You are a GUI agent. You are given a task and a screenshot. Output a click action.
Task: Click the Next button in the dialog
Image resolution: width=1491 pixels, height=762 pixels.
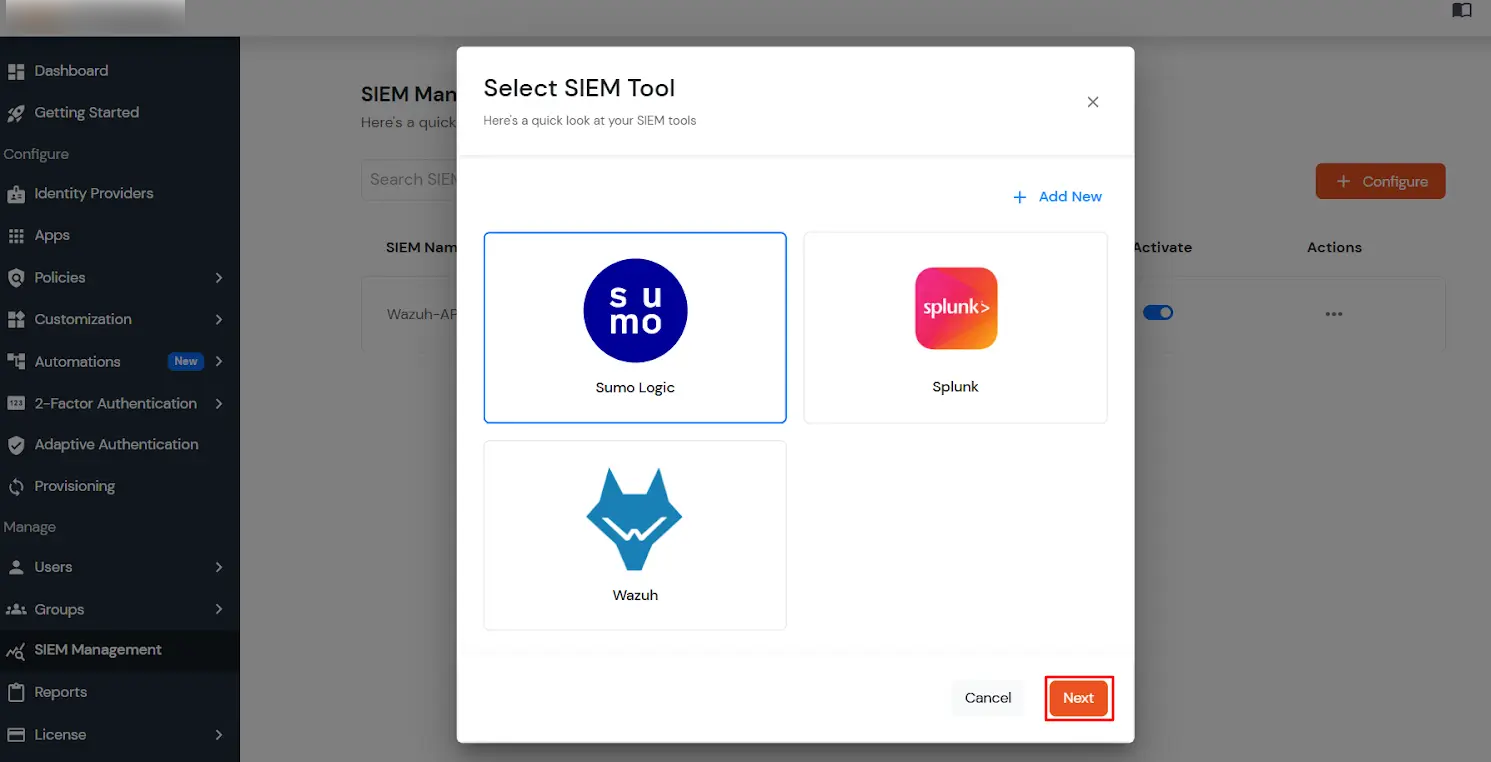tap(1078, 698)
